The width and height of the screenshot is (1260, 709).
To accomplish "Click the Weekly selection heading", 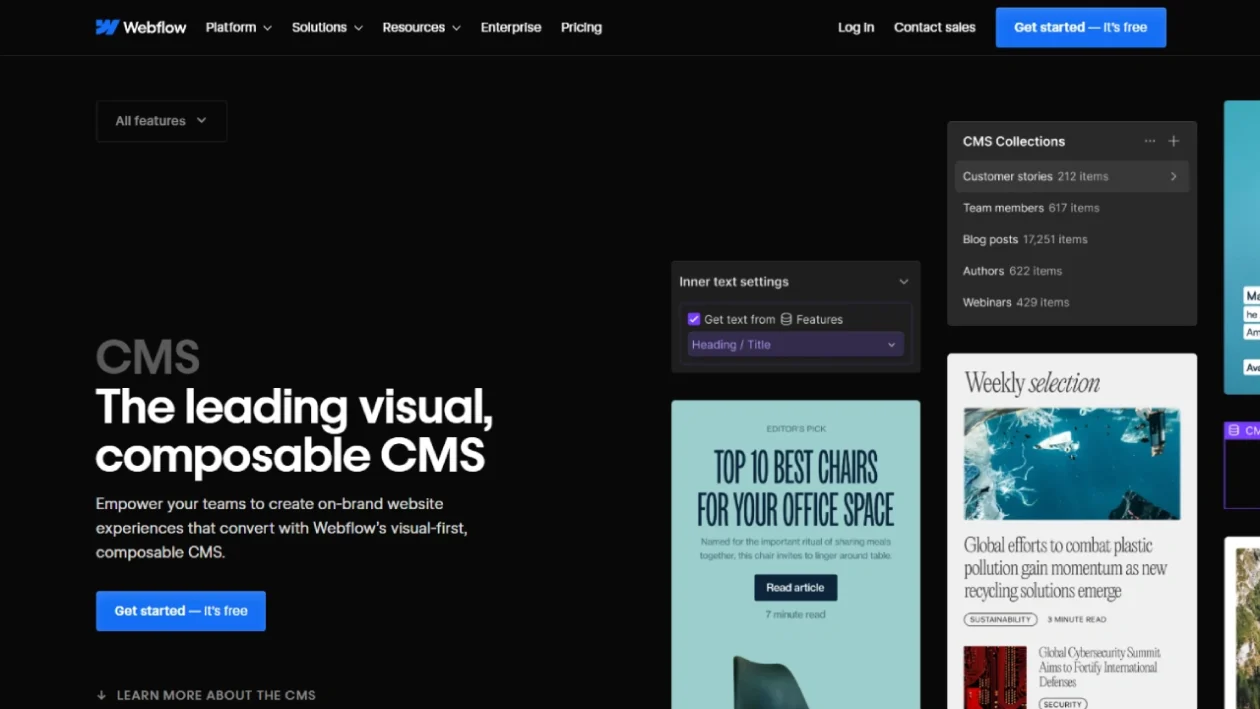I will coord(1032,383).
